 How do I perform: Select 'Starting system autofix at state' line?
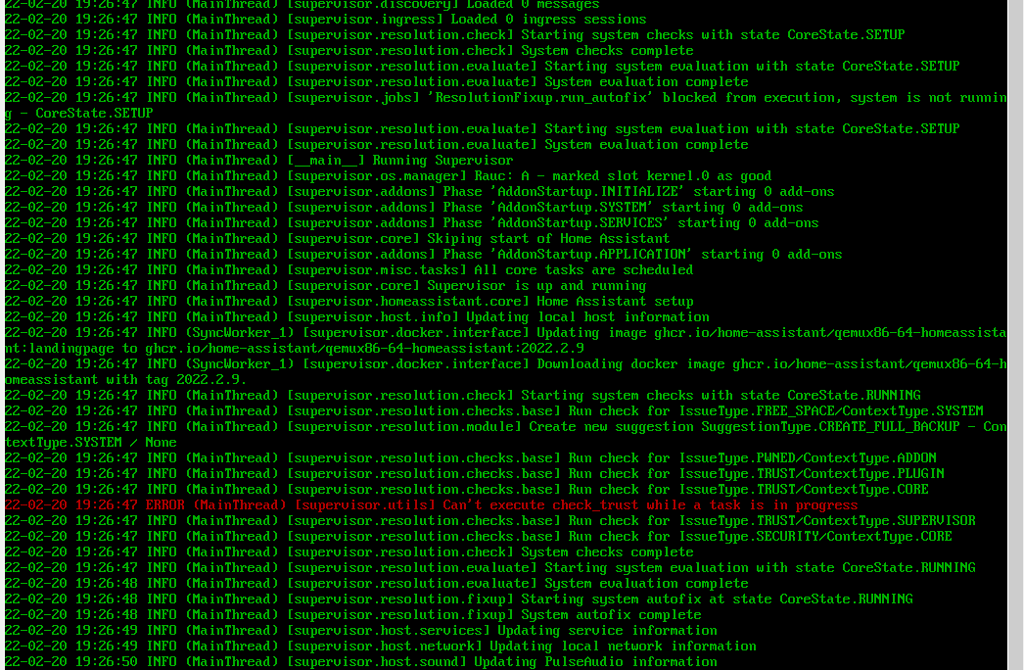point(458,599)
